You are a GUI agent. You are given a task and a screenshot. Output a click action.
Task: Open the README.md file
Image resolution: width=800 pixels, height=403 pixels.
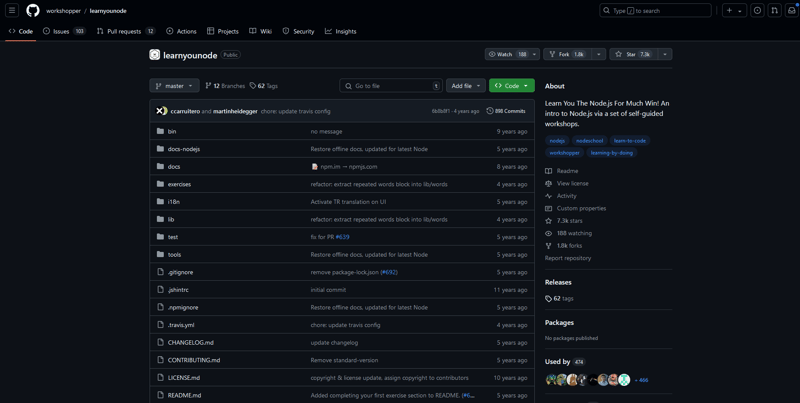(x=184, y=395)
